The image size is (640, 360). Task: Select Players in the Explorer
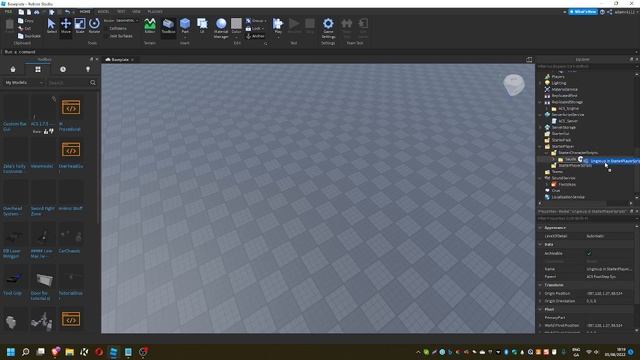click(558, 77)
